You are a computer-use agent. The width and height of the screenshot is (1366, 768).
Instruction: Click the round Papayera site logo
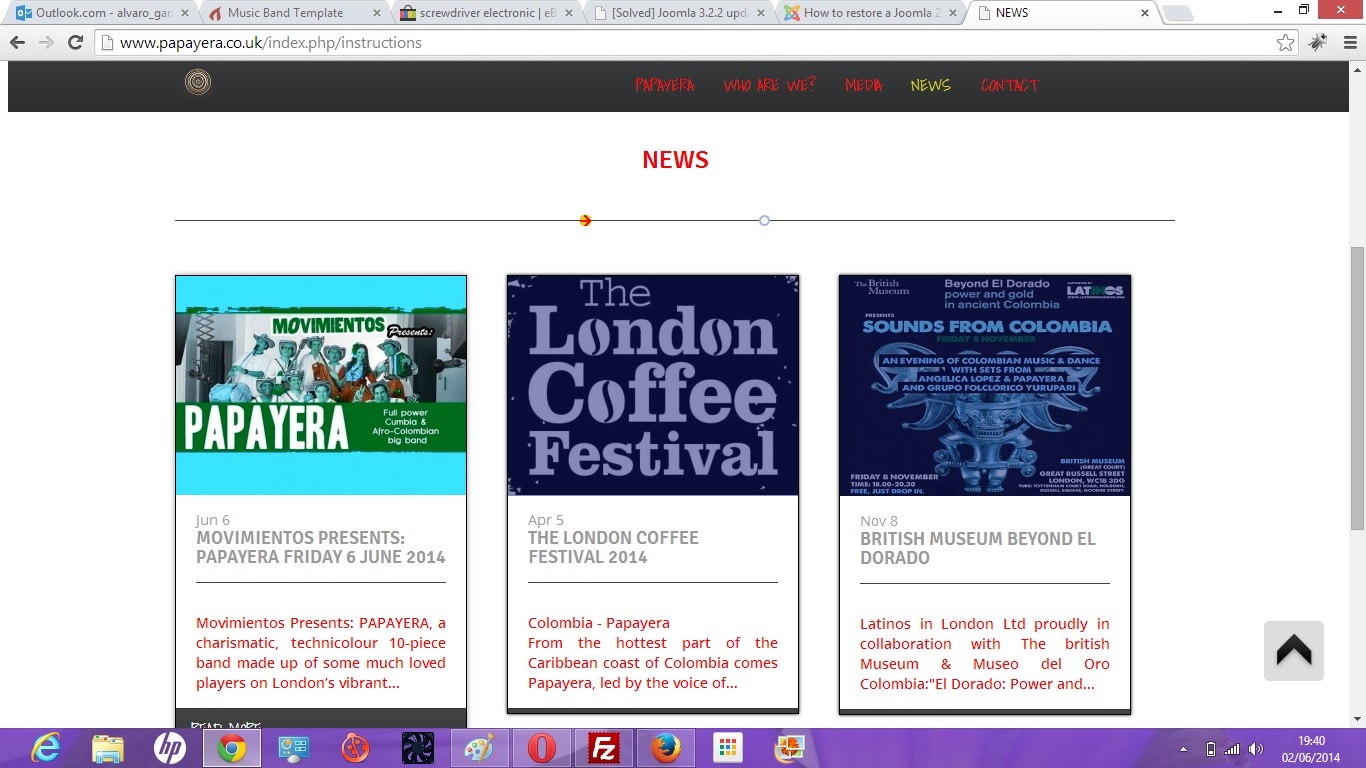(198, 82)
